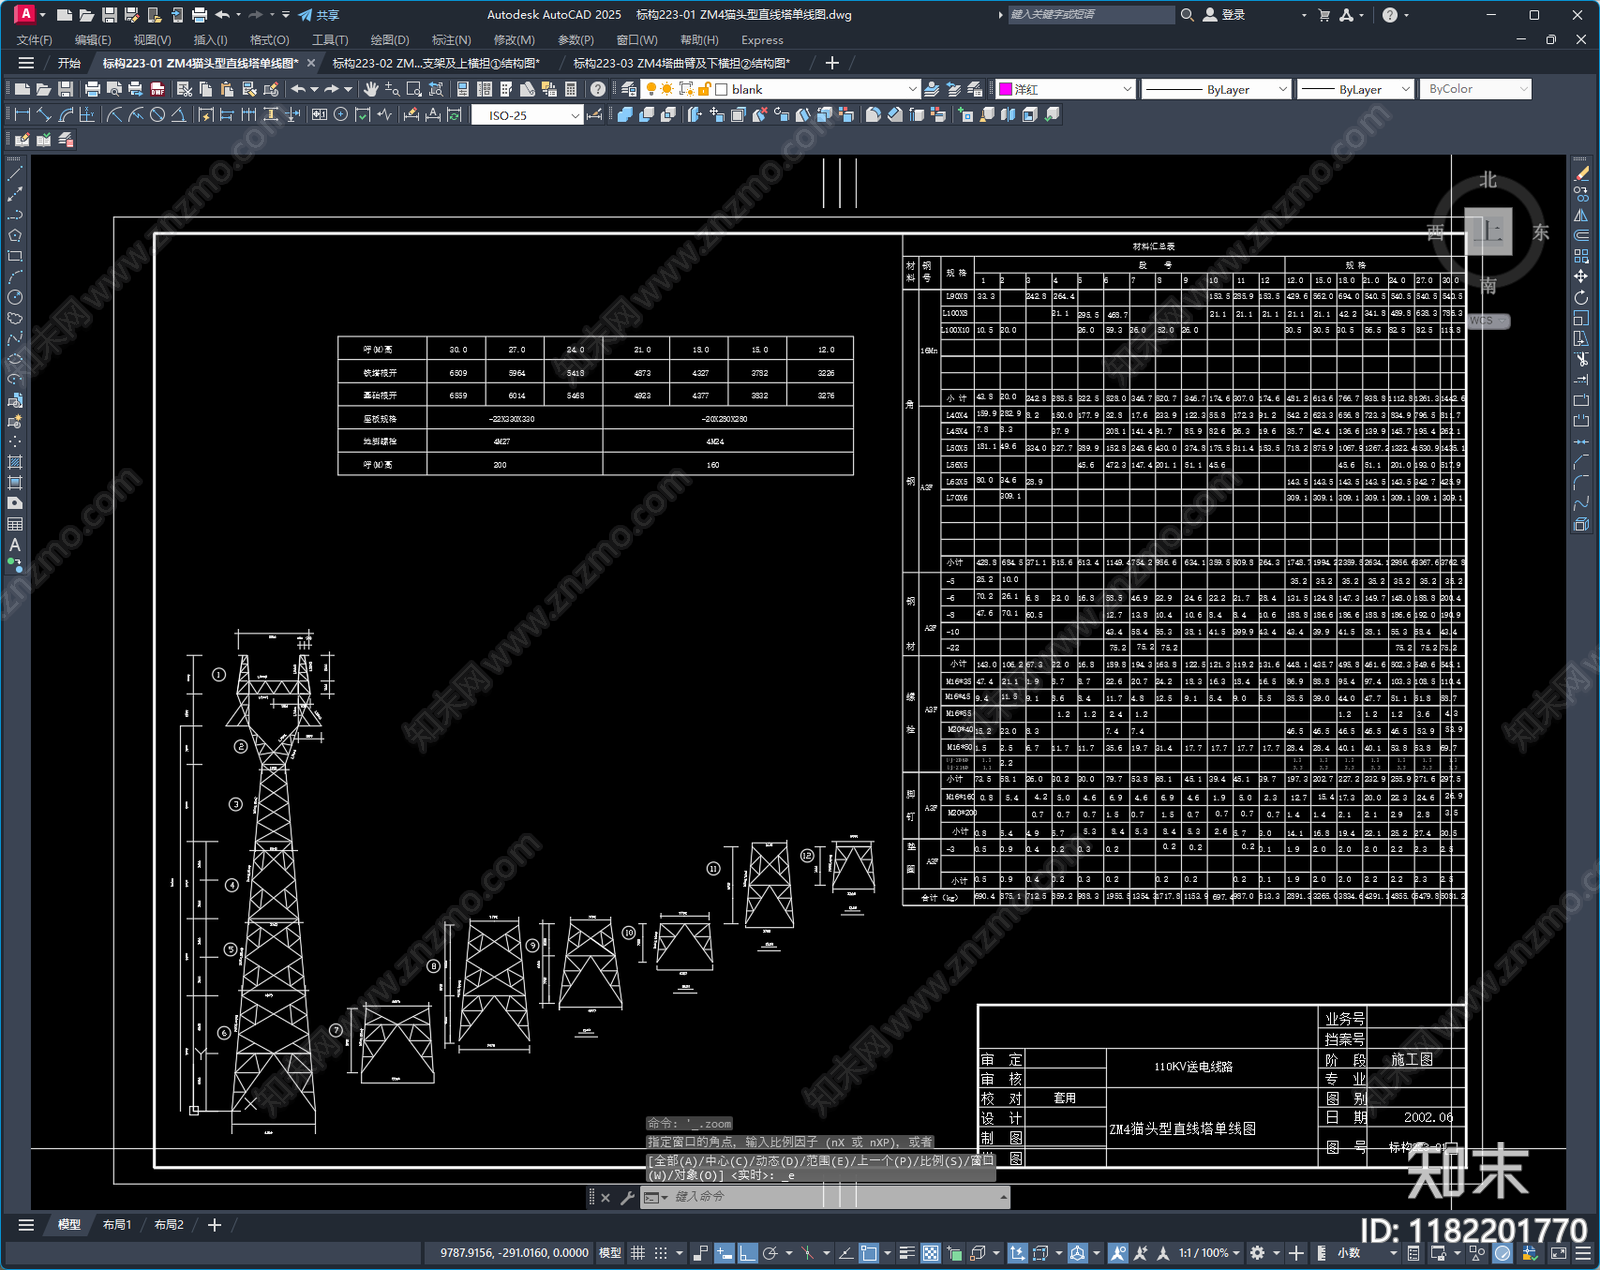Click the Save icon in quick access toolbar
Viewport: 1600px width, 1270px height.
point(109,15)
